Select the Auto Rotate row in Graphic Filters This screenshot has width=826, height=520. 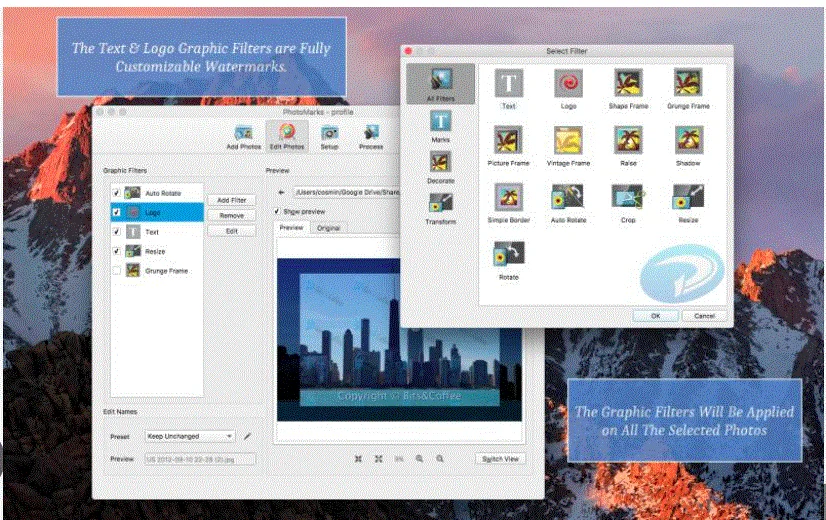point(157,193)
